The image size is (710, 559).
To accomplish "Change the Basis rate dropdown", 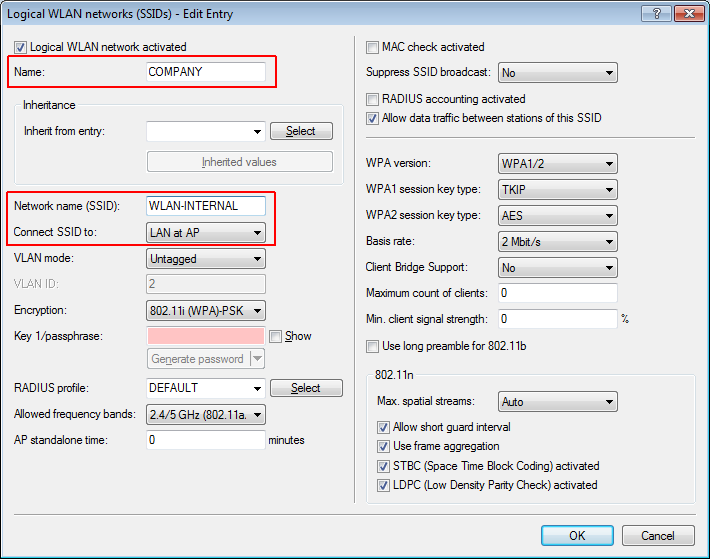I will point(557,242).
